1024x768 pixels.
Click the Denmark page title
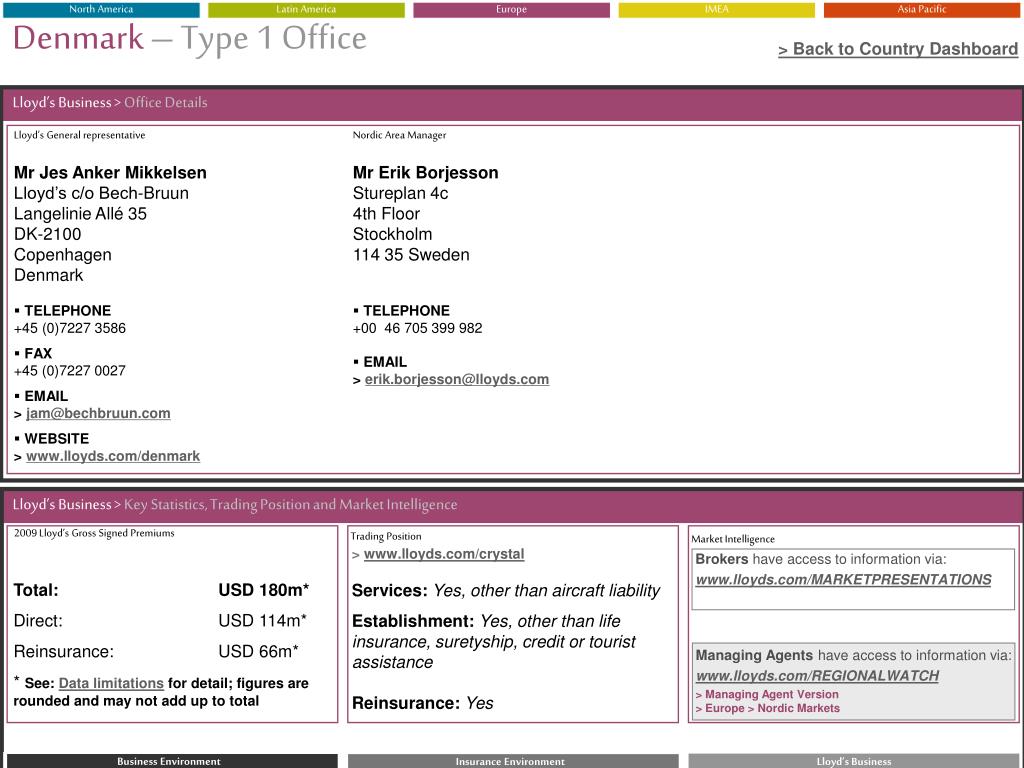78,37
